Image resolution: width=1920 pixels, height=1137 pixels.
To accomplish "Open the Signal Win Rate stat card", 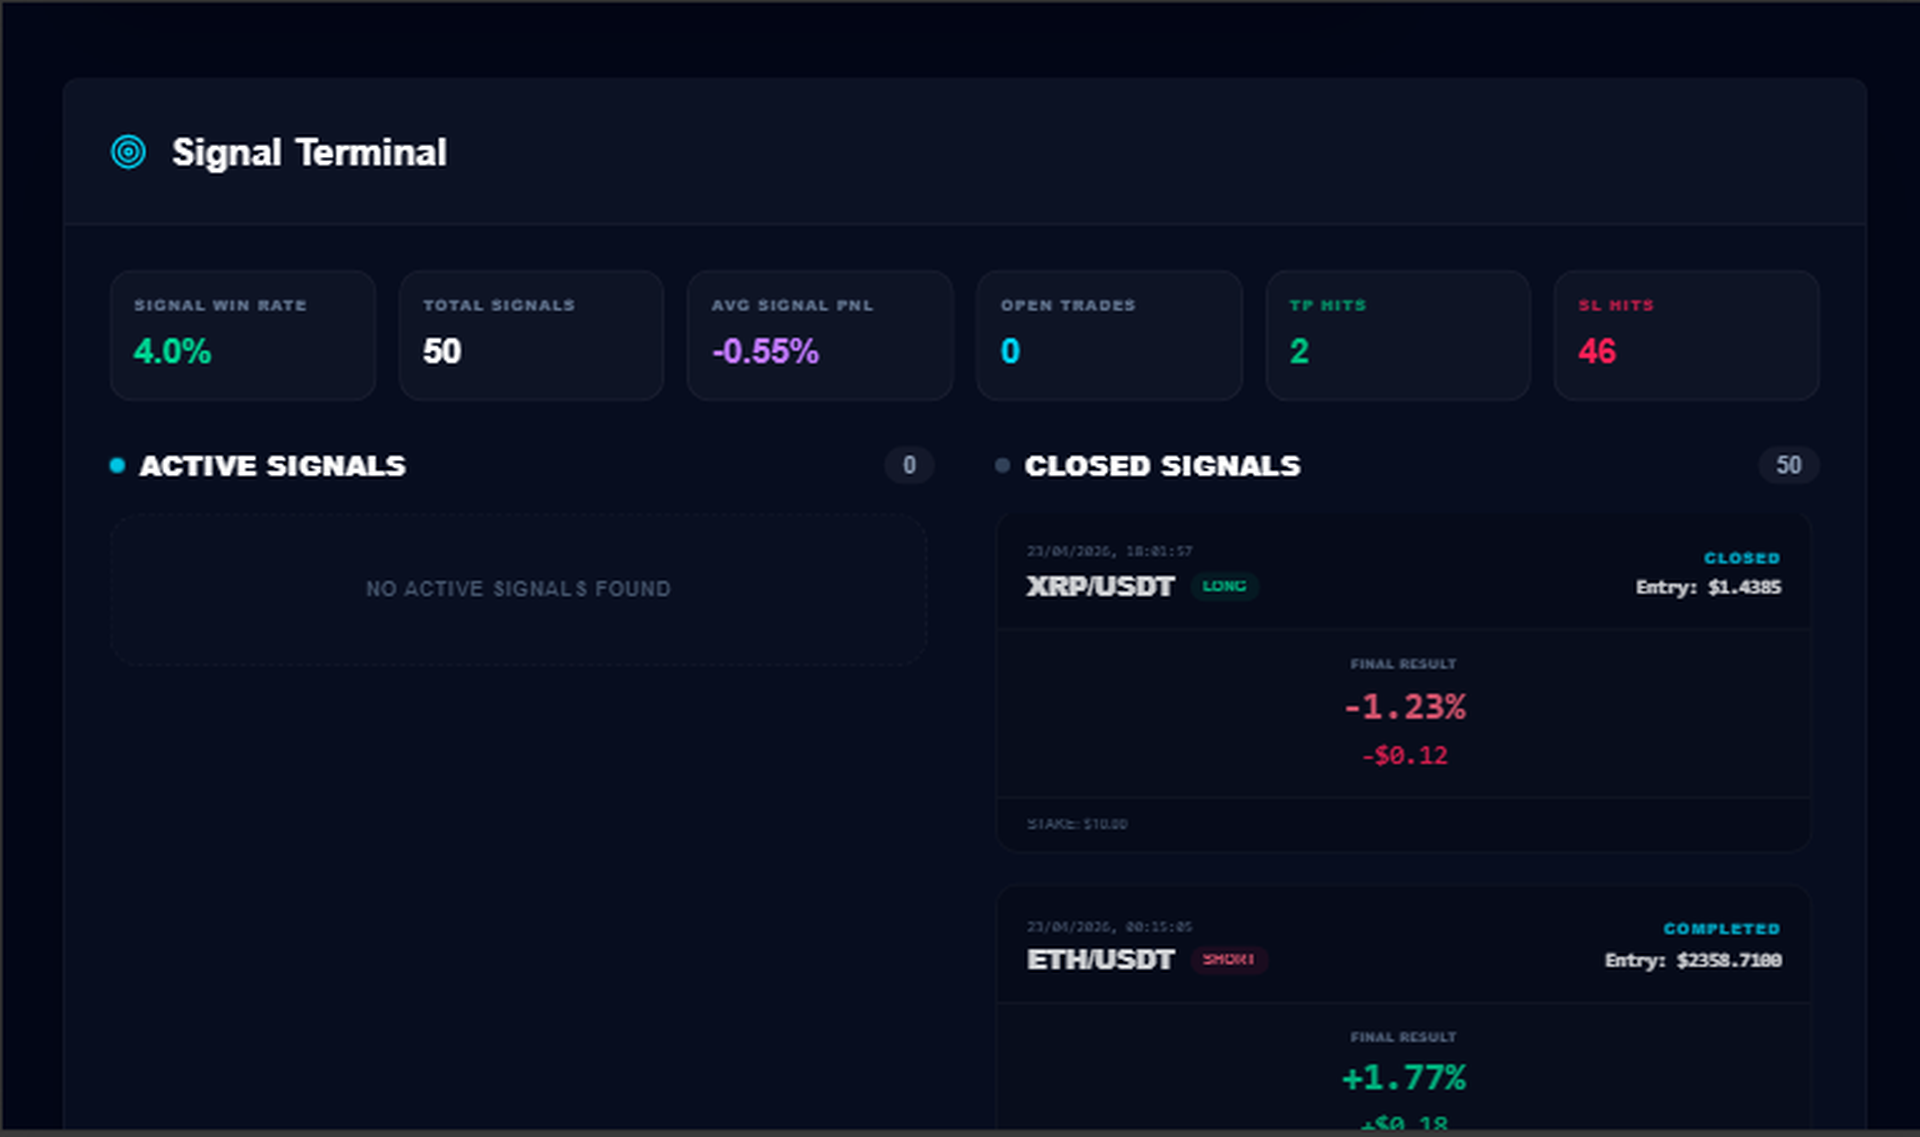I will [x=243, y=335].
